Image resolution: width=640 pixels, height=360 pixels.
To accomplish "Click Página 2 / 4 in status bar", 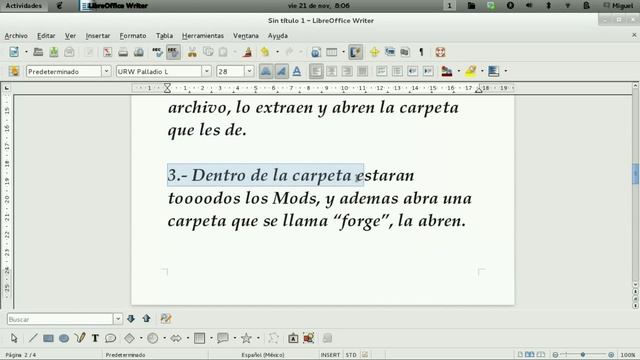I will pyautogui.click(x=20, y=355).
